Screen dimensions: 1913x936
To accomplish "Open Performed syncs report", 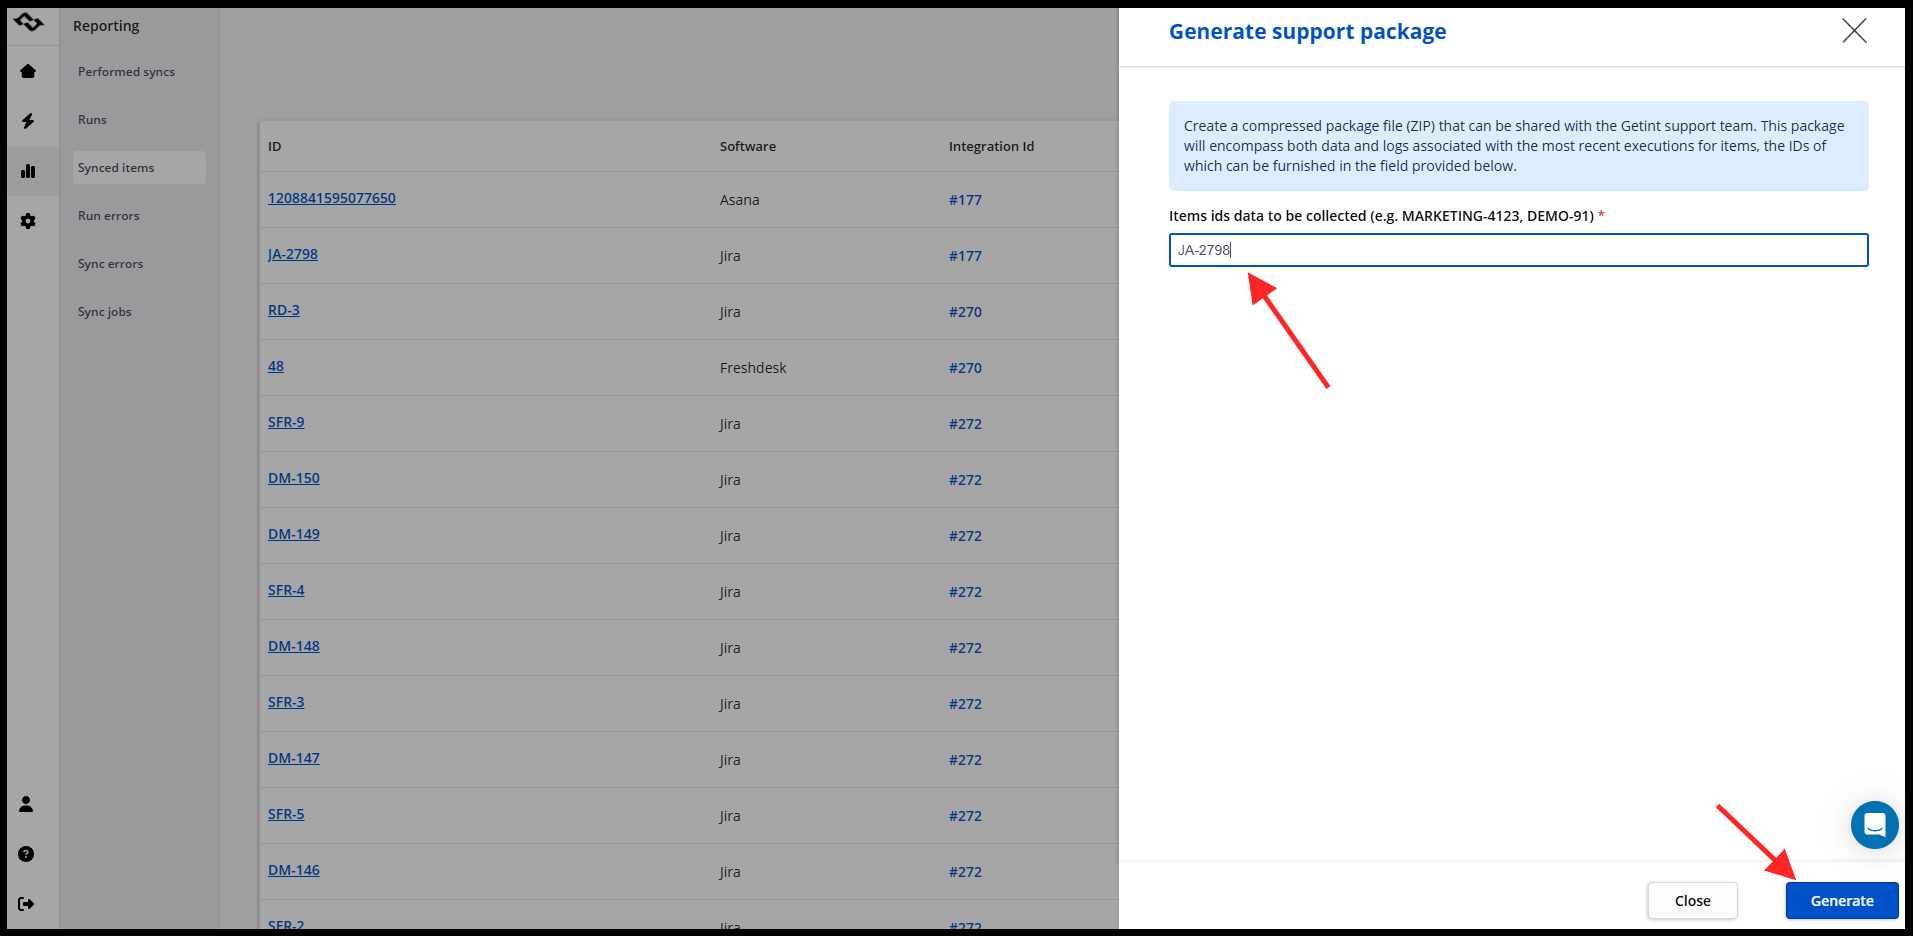I will 126,72.
